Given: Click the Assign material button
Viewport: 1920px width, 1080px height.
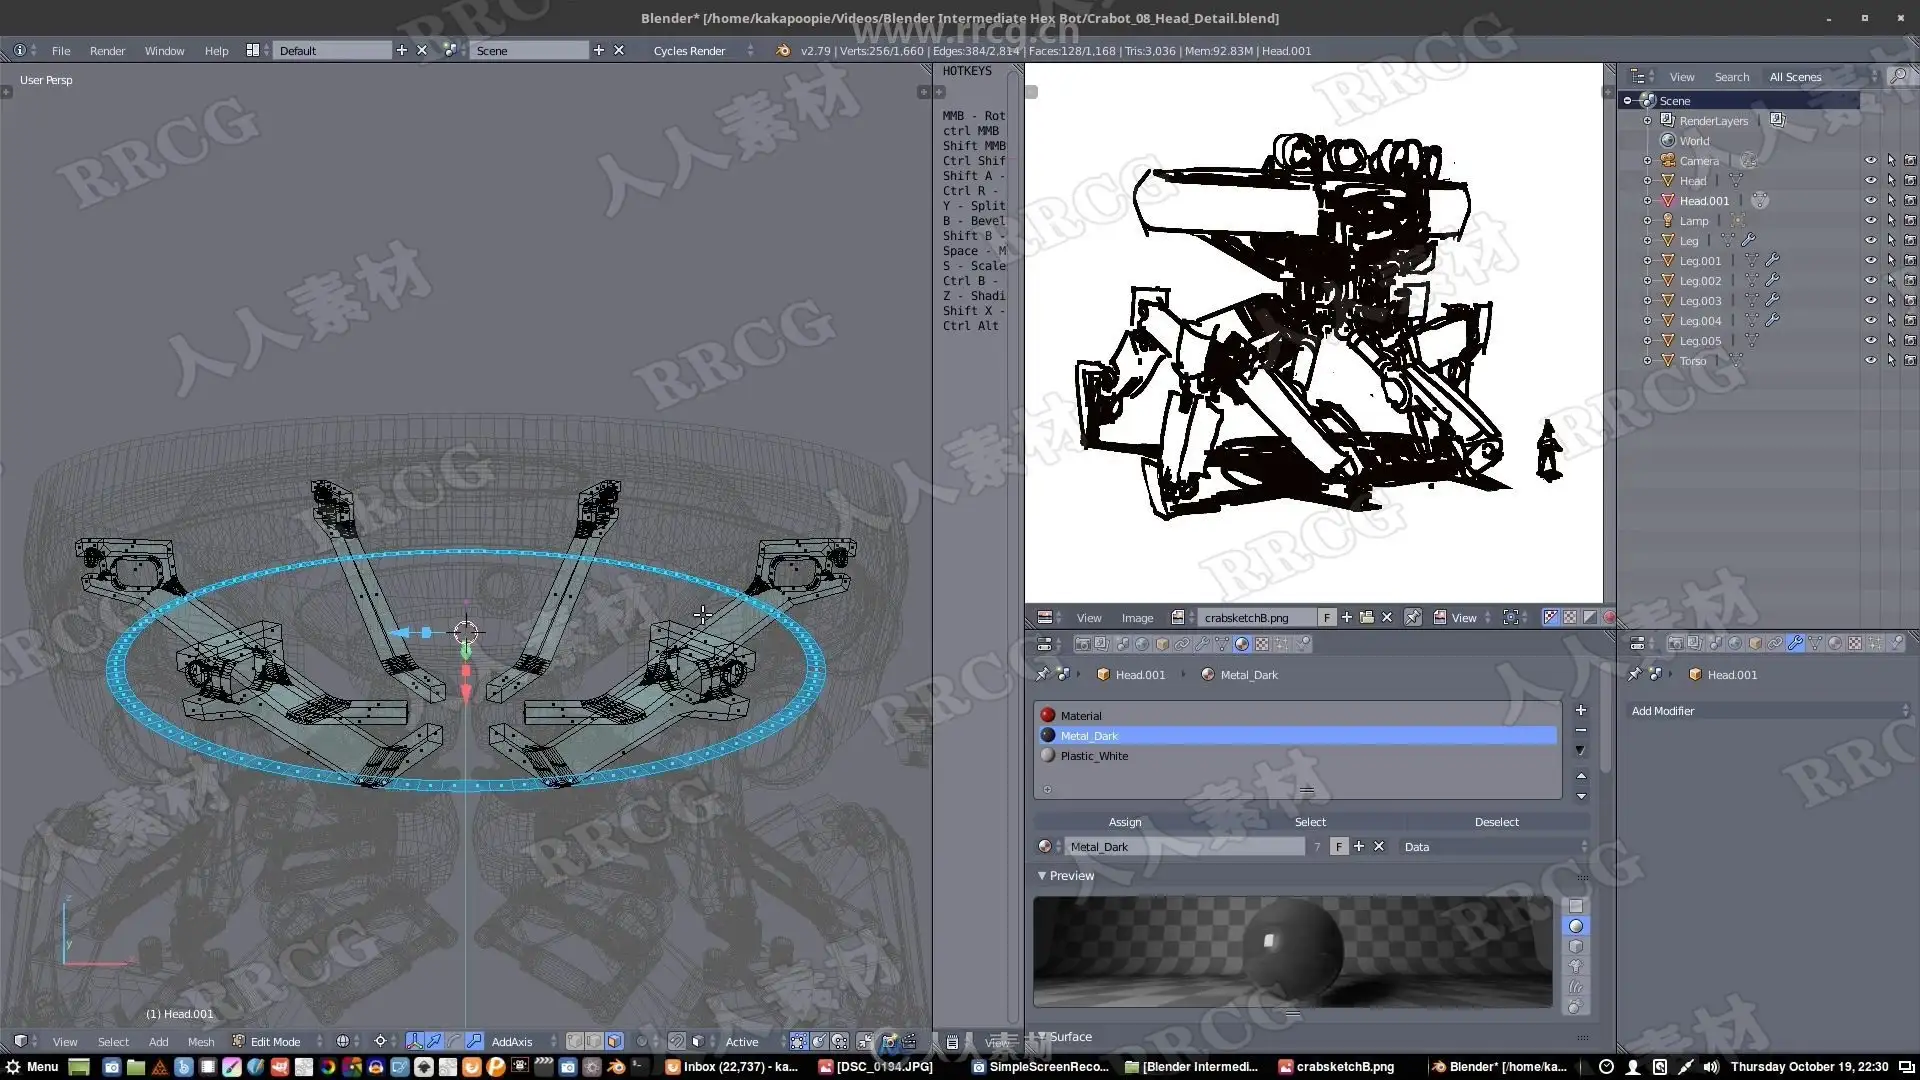Looking at the screenshot, I should pos(1124,822).
